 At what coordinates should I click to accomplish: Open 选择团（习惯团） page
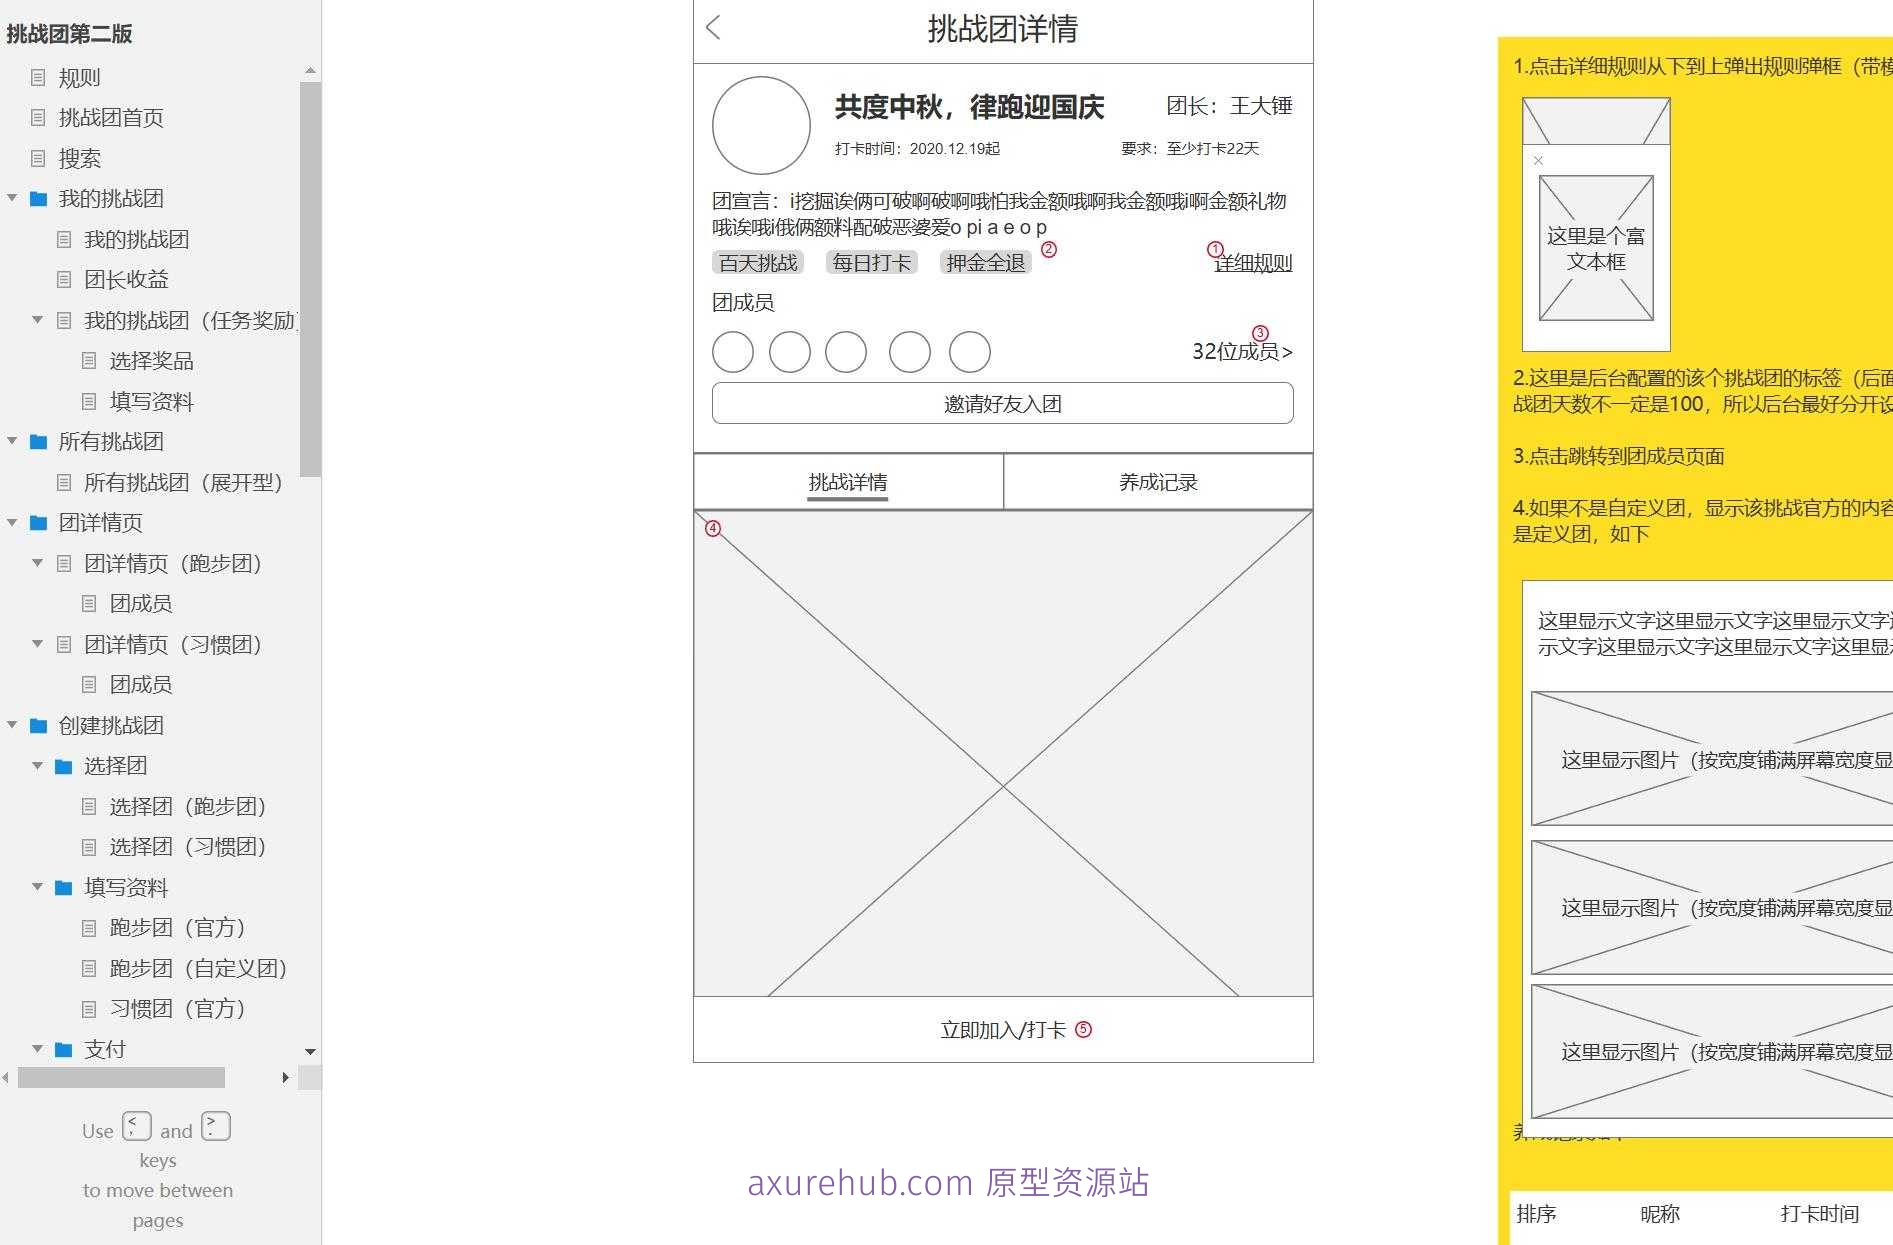188,847
